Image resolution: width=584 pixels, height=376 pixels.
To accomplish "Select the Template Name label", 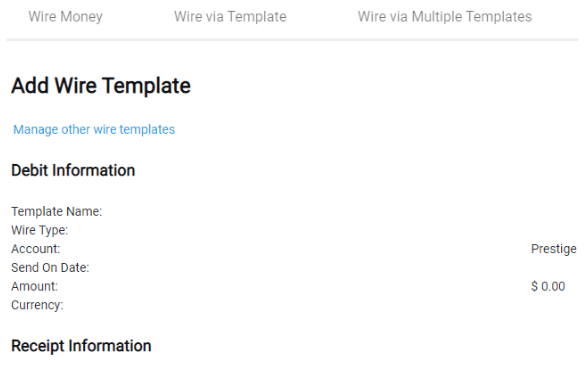I will [57, 211].
